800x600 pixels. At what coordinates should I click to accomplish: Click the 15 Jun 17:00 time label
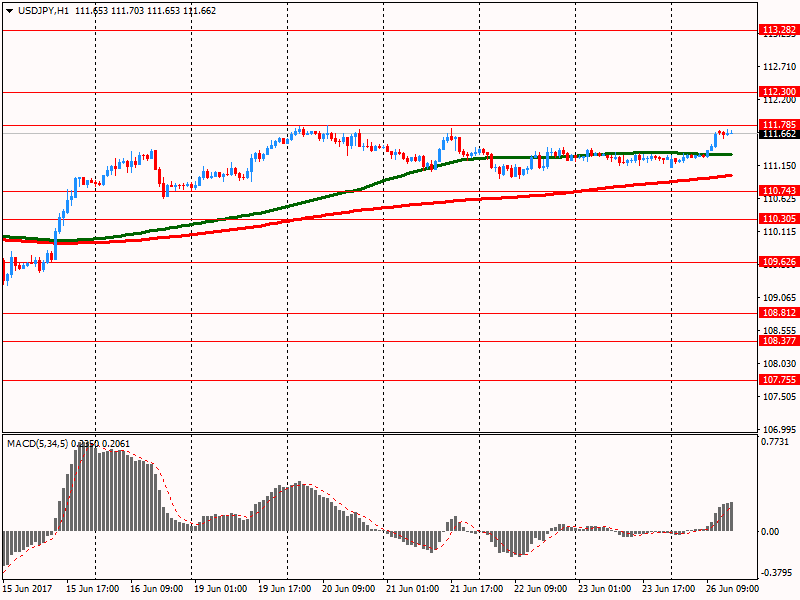92,589
